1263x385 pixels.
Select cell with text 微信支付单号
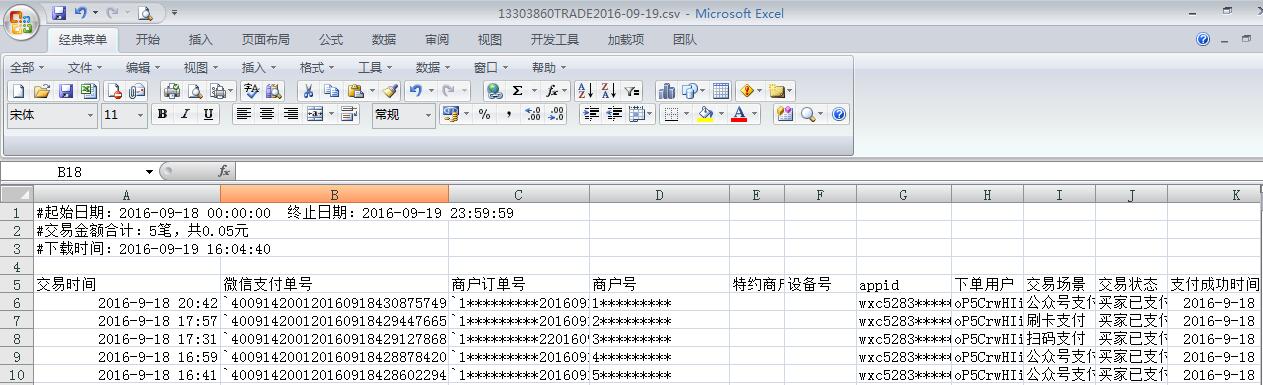pyautogui.click(x=334, y=285)
